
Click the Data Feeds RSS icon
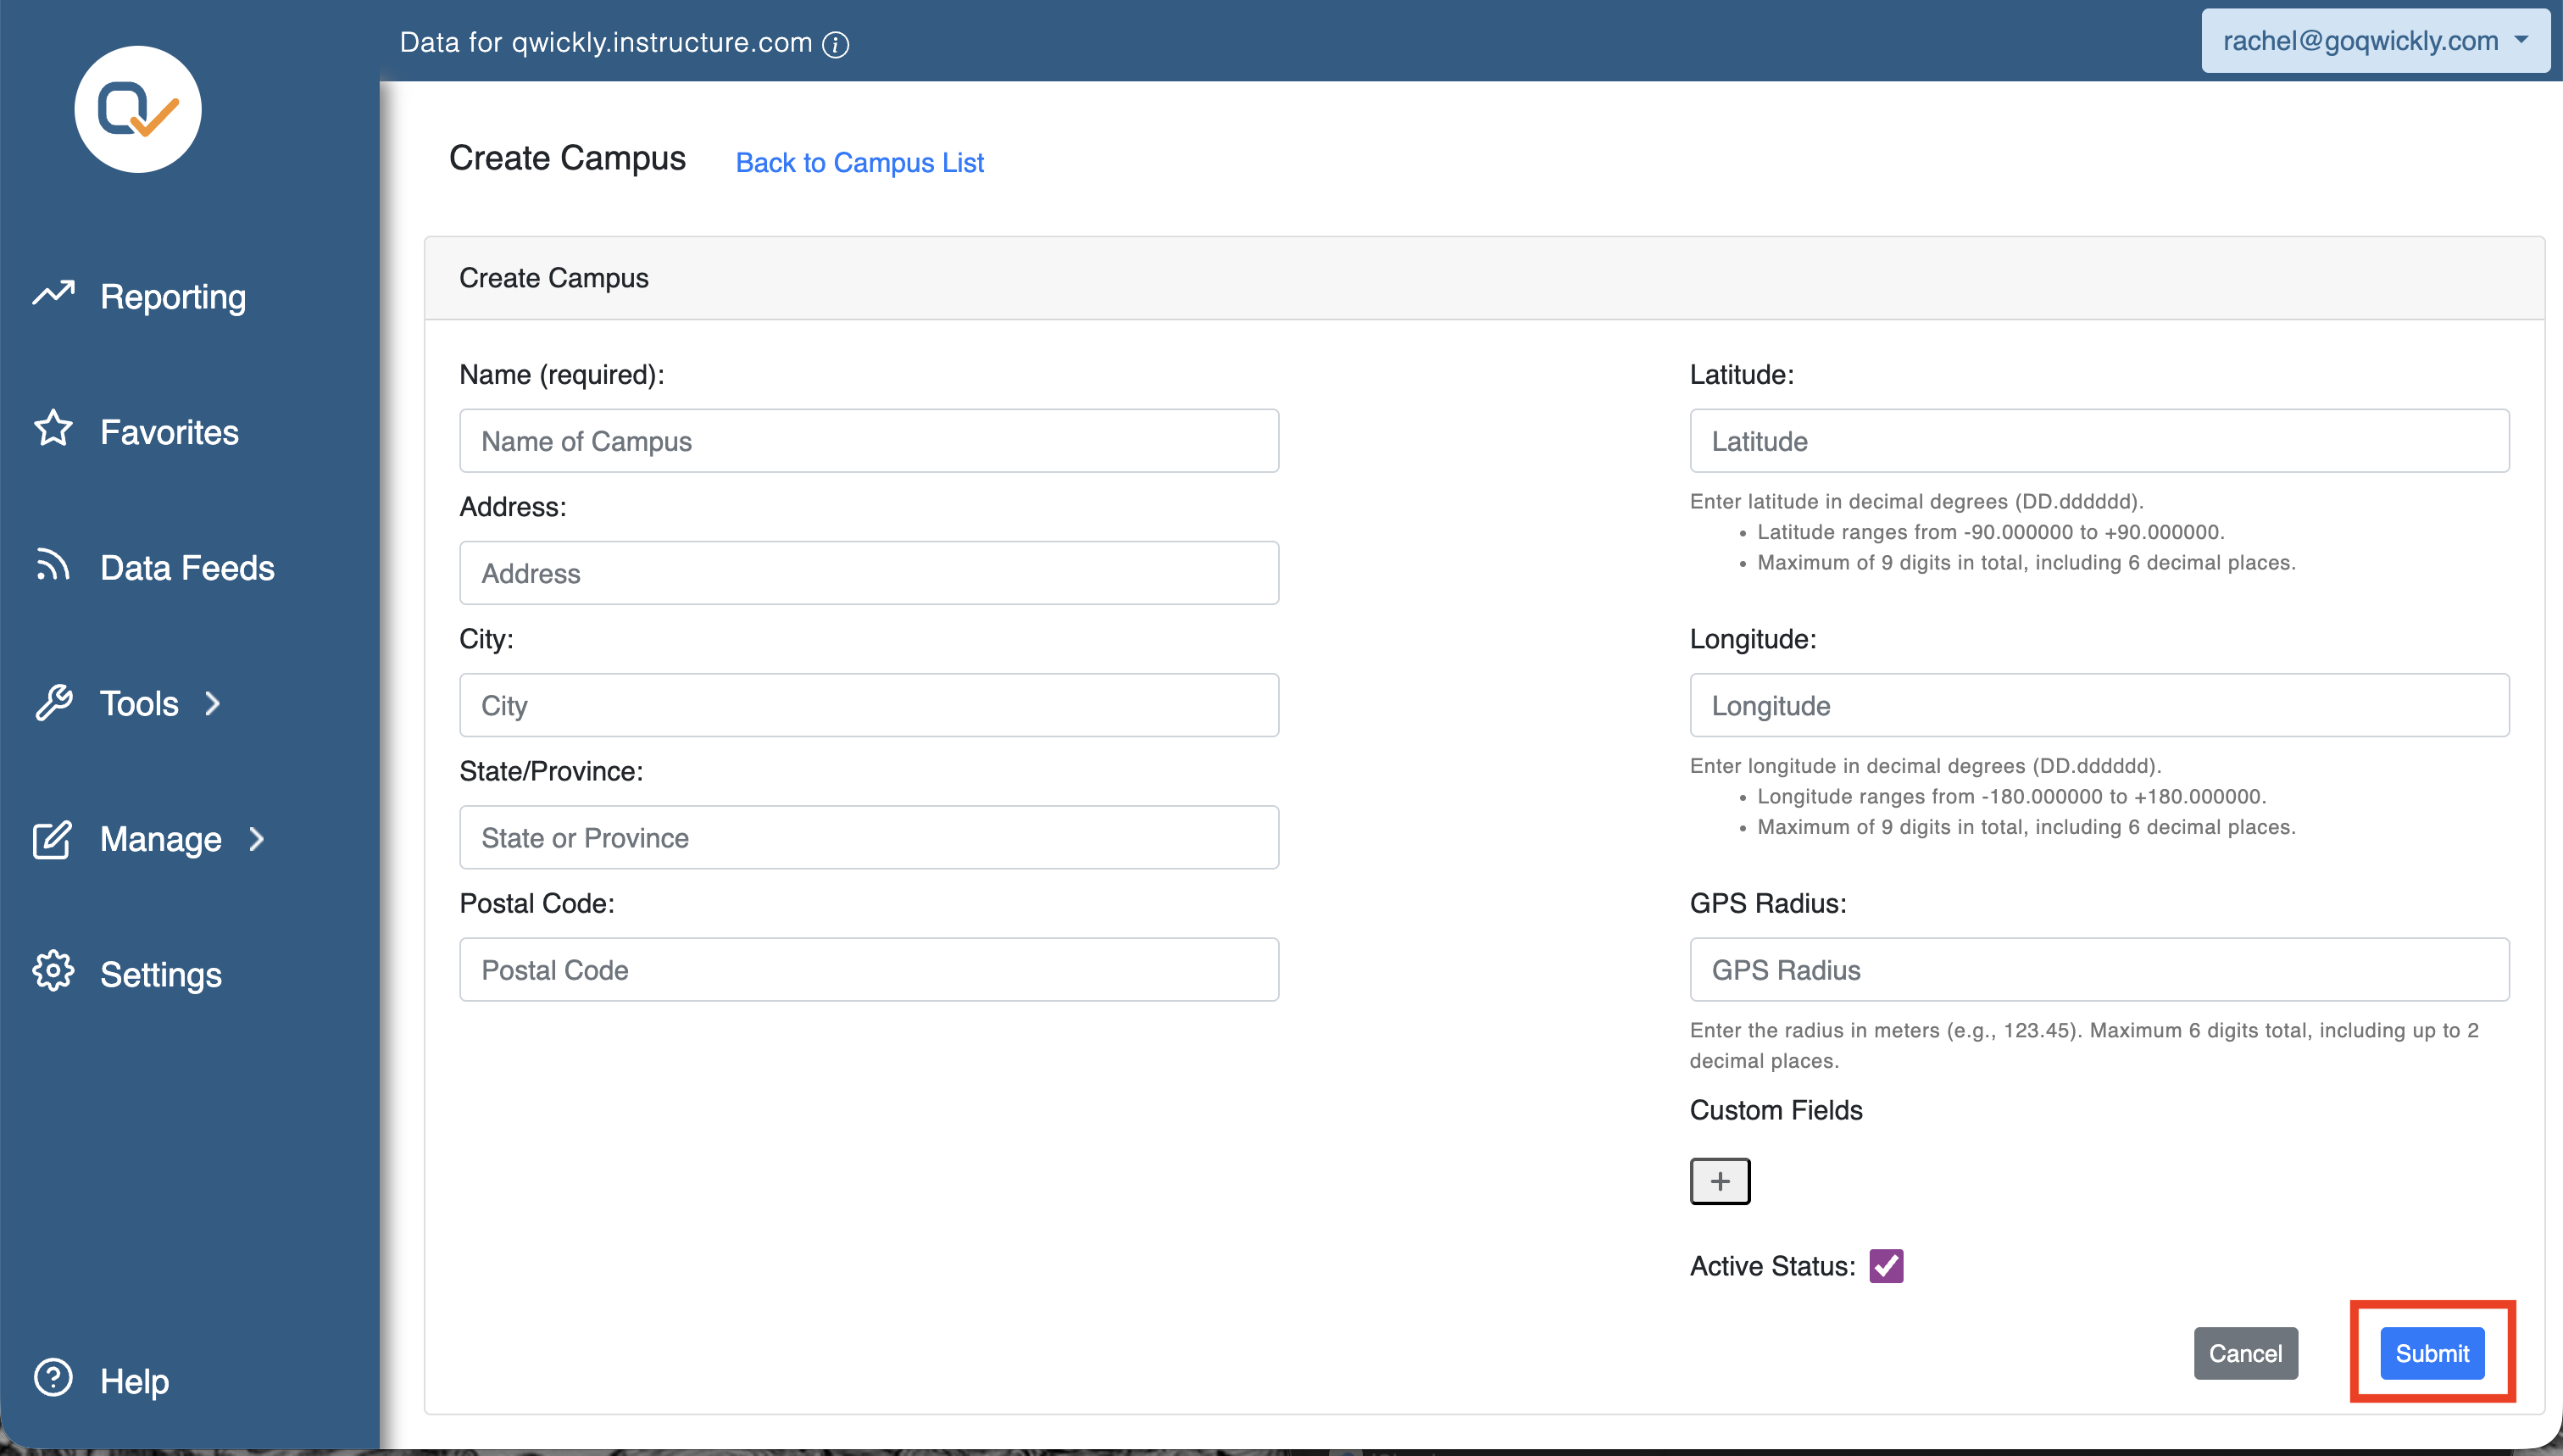pos(53,565)
